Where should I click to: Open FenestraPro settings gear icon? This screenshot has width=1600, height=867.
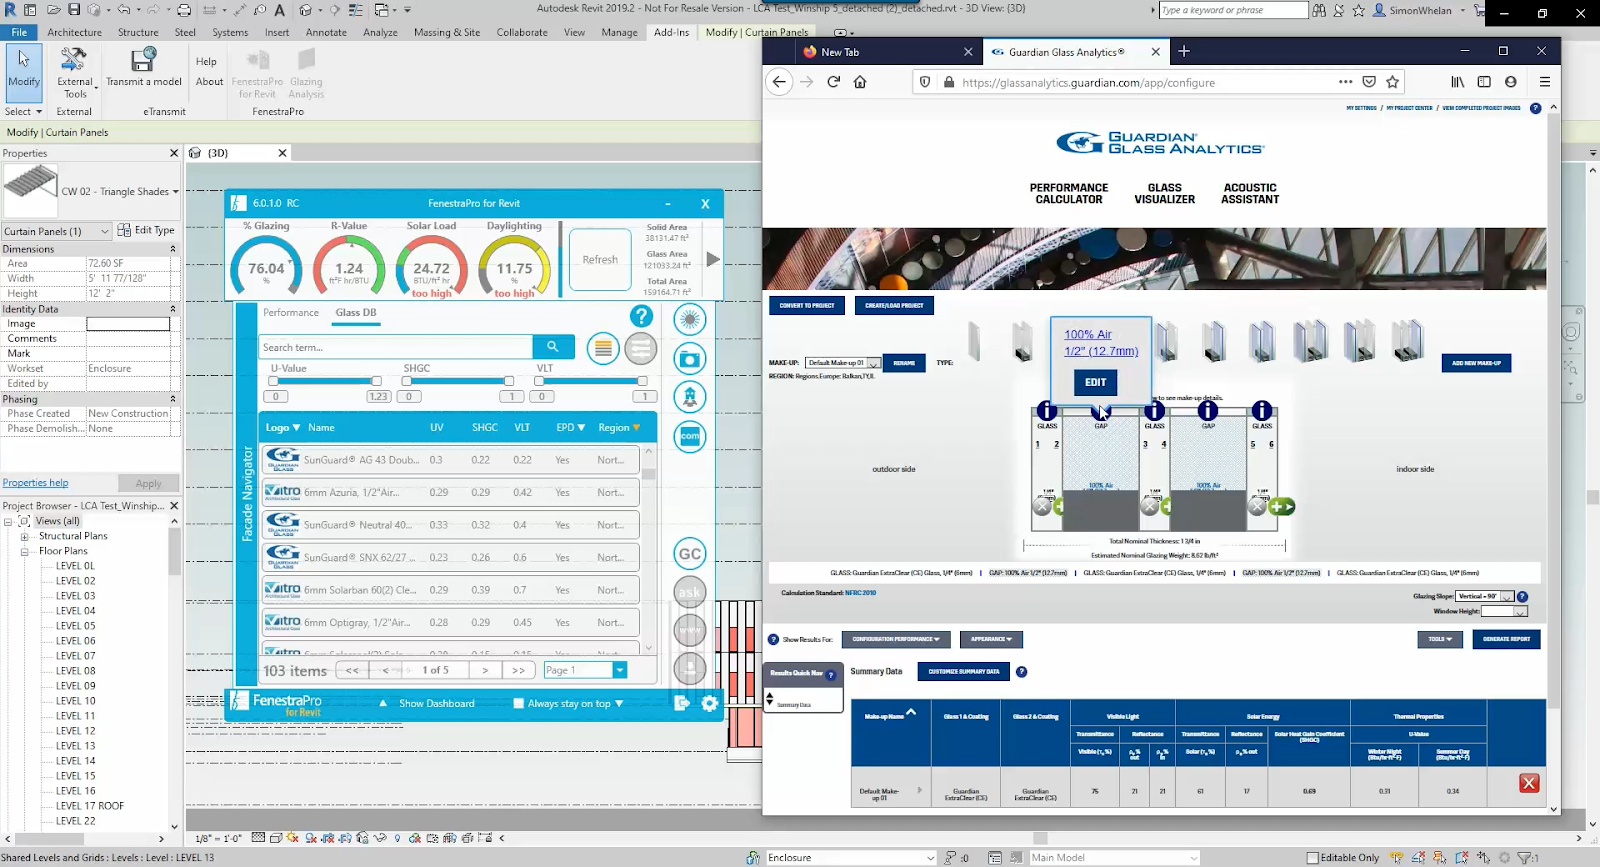pos(710,703)
